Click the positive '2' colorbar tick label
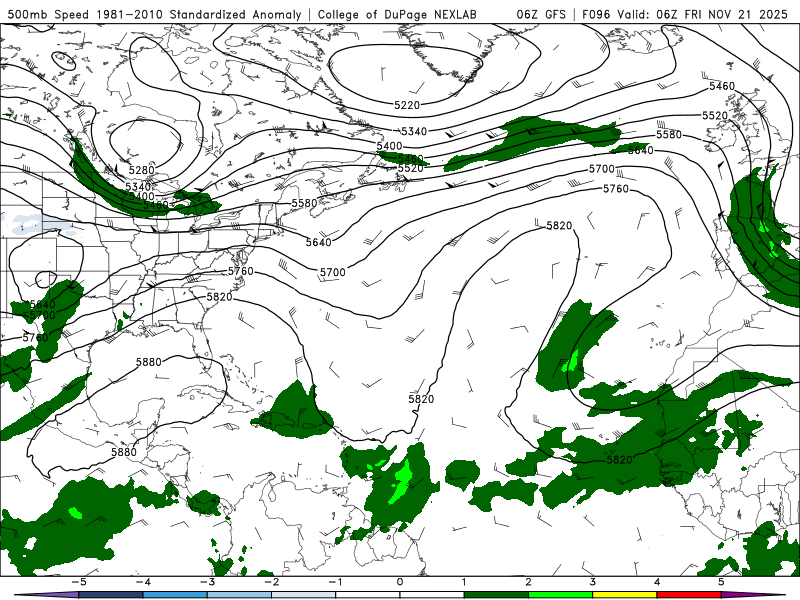The height and width of the screenshot is (600, 800). click(529, 582)
